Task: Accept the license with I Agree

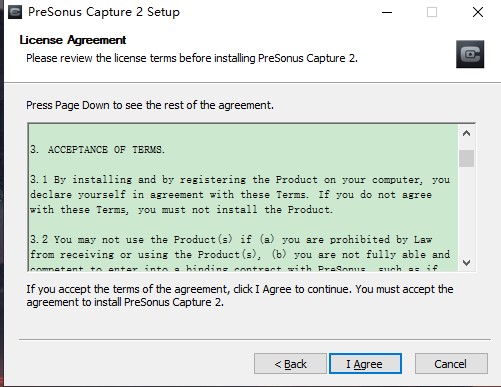Action: [365, 364]
